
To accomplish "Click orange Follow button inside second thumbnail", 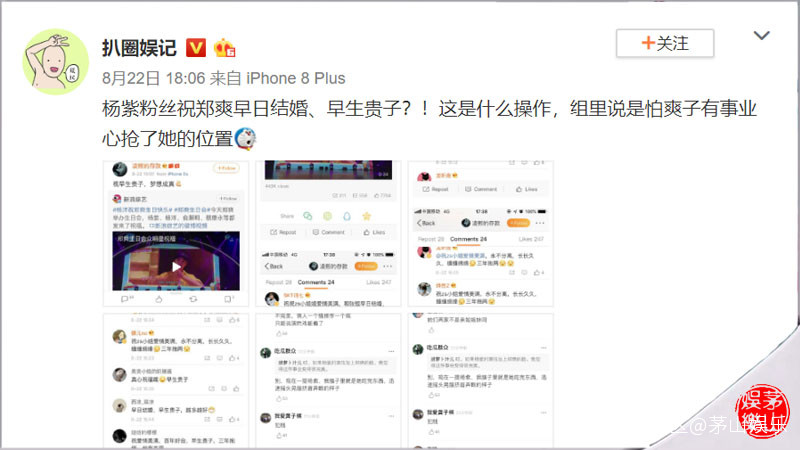I will tap(366, 266).
